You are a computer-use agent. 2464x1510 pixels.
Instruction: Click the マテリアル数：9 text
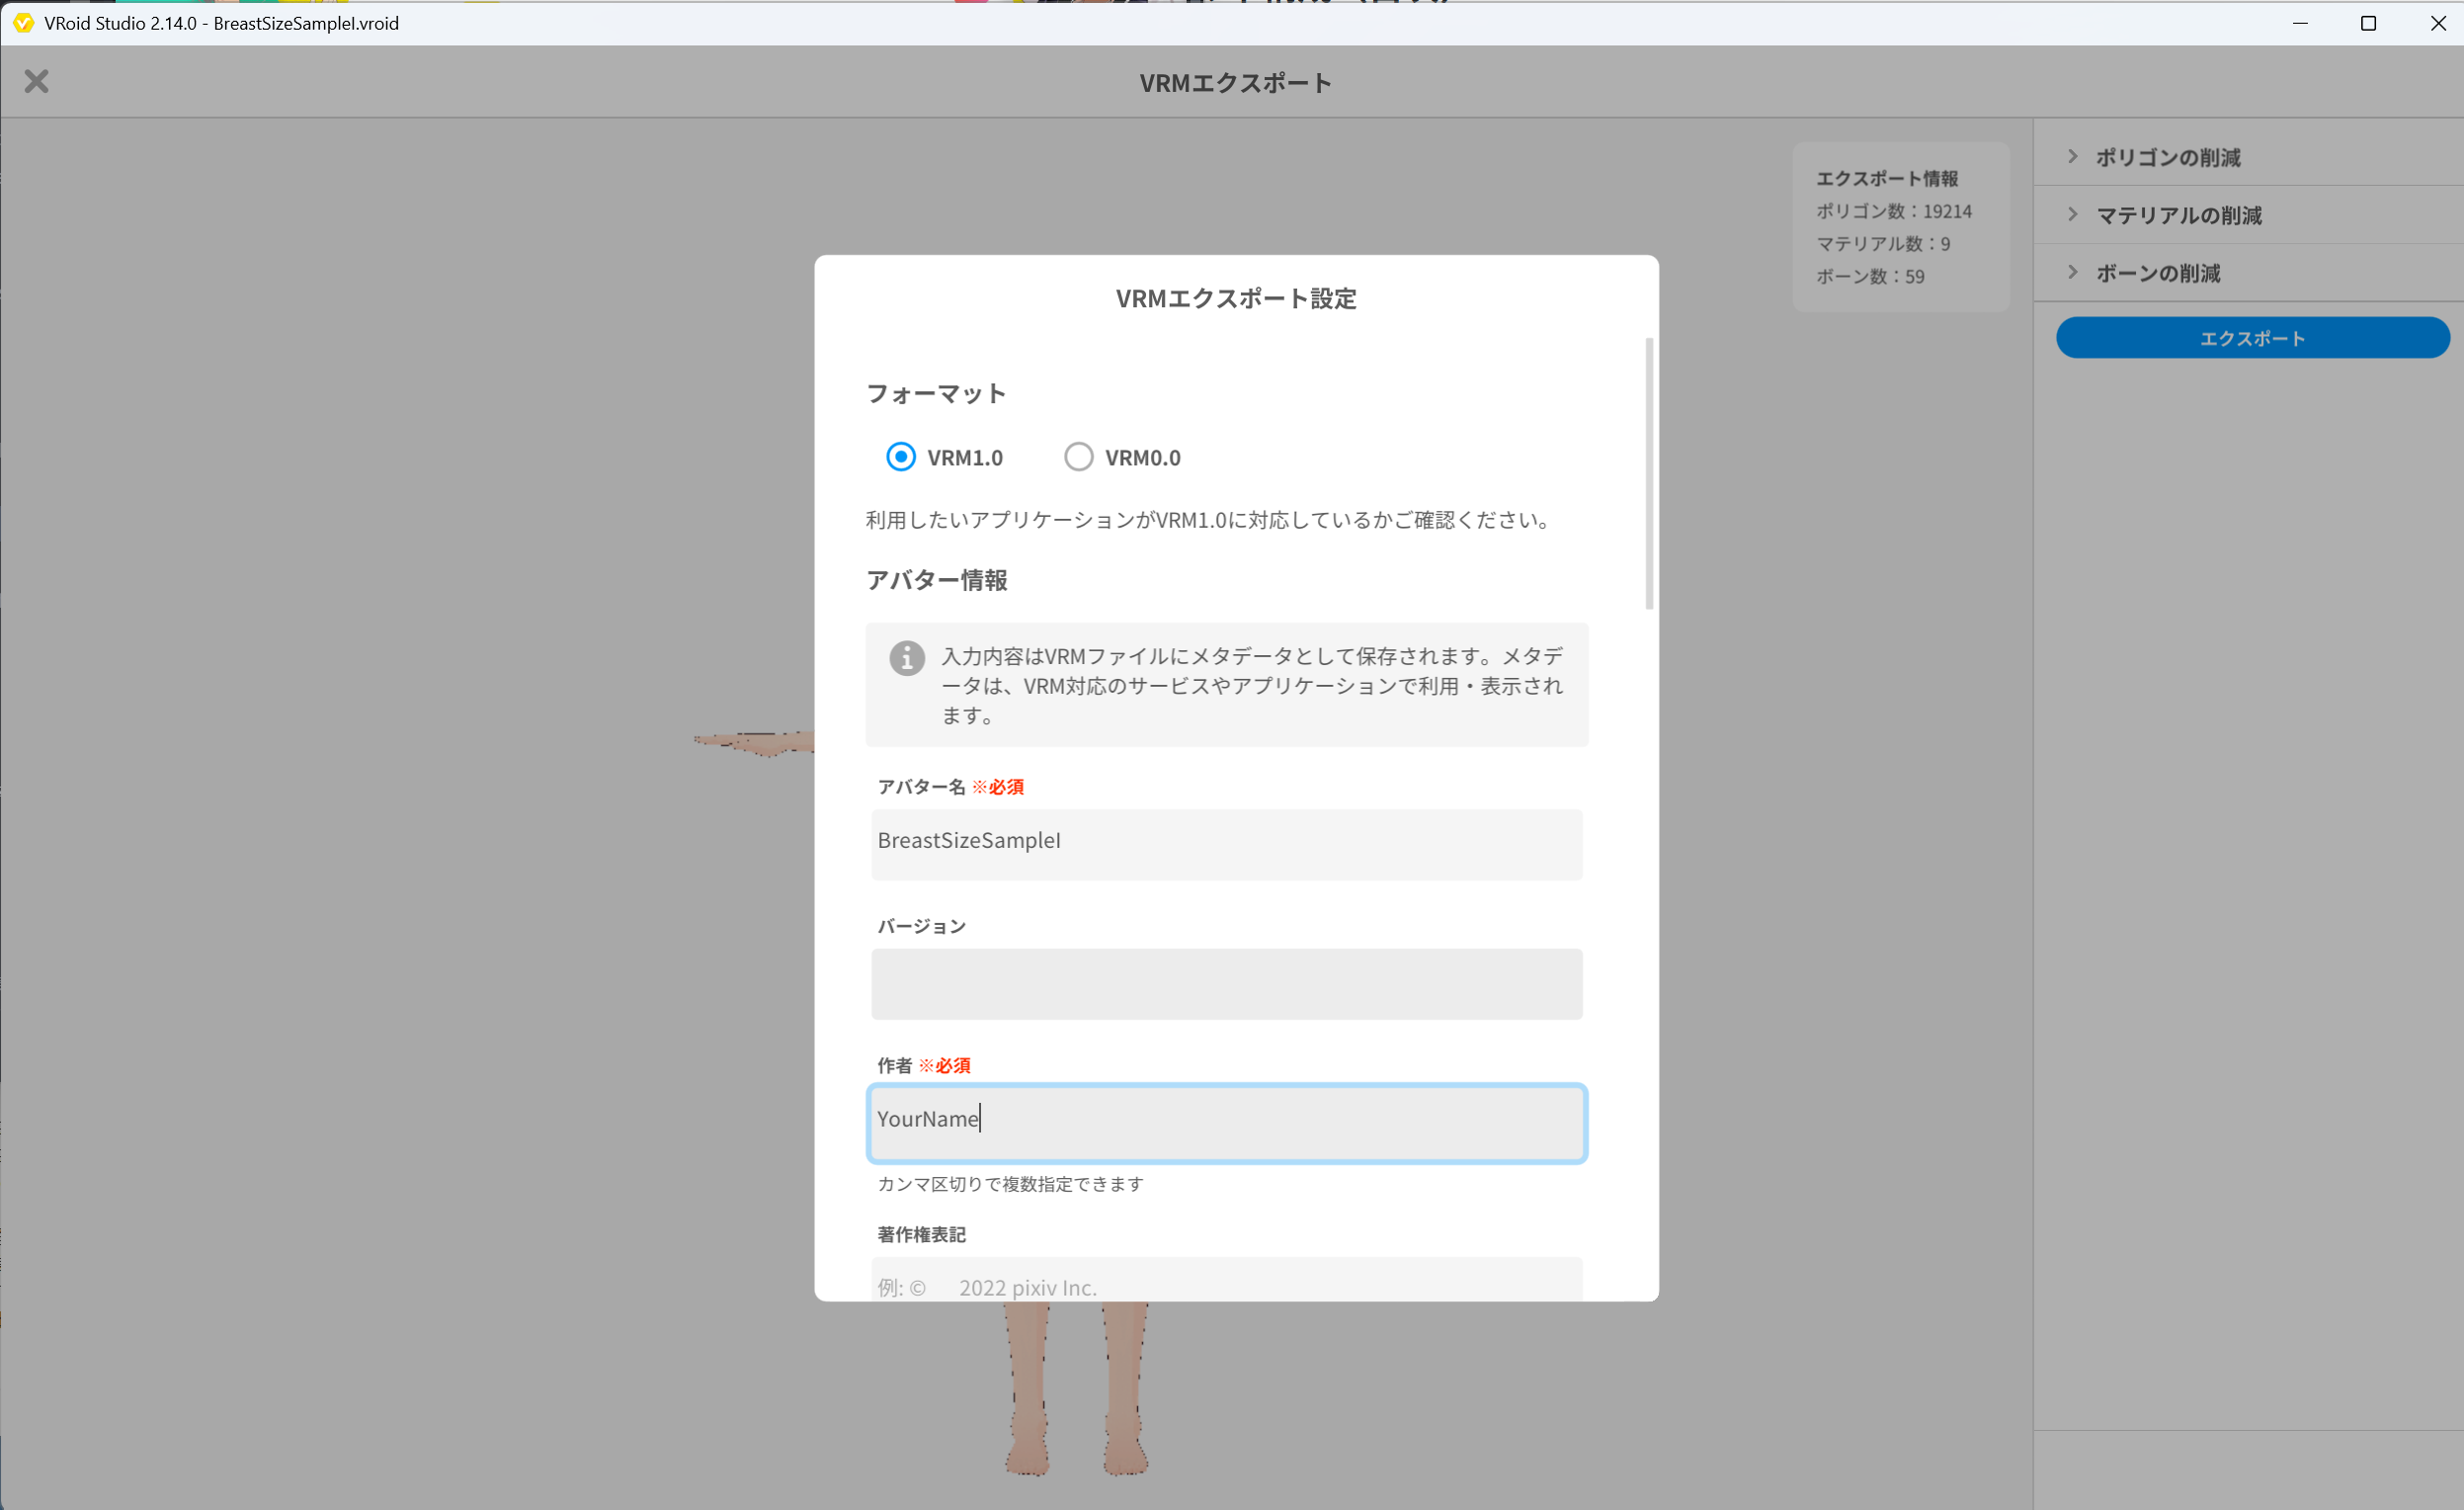click(x=1883, y=244)
